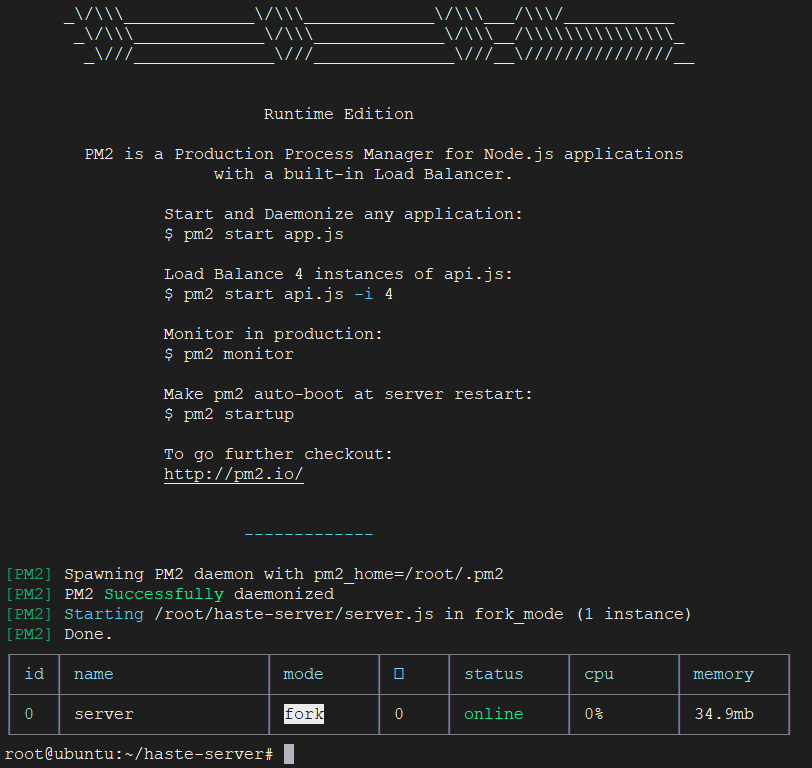Click the '$ pm2 start api.js -i 4' command

279,295
